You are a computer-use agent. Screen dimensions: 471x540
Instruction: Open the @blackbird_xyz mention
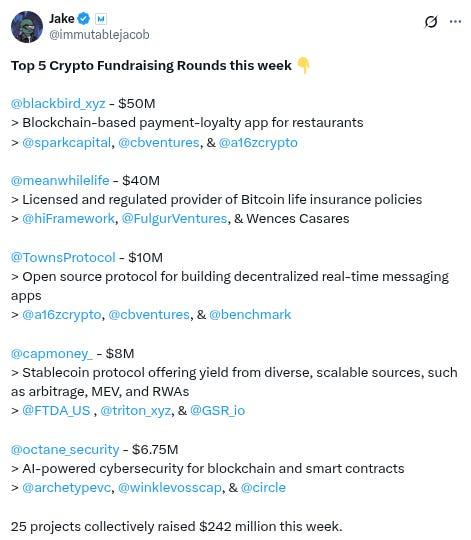tap(58, 103)
